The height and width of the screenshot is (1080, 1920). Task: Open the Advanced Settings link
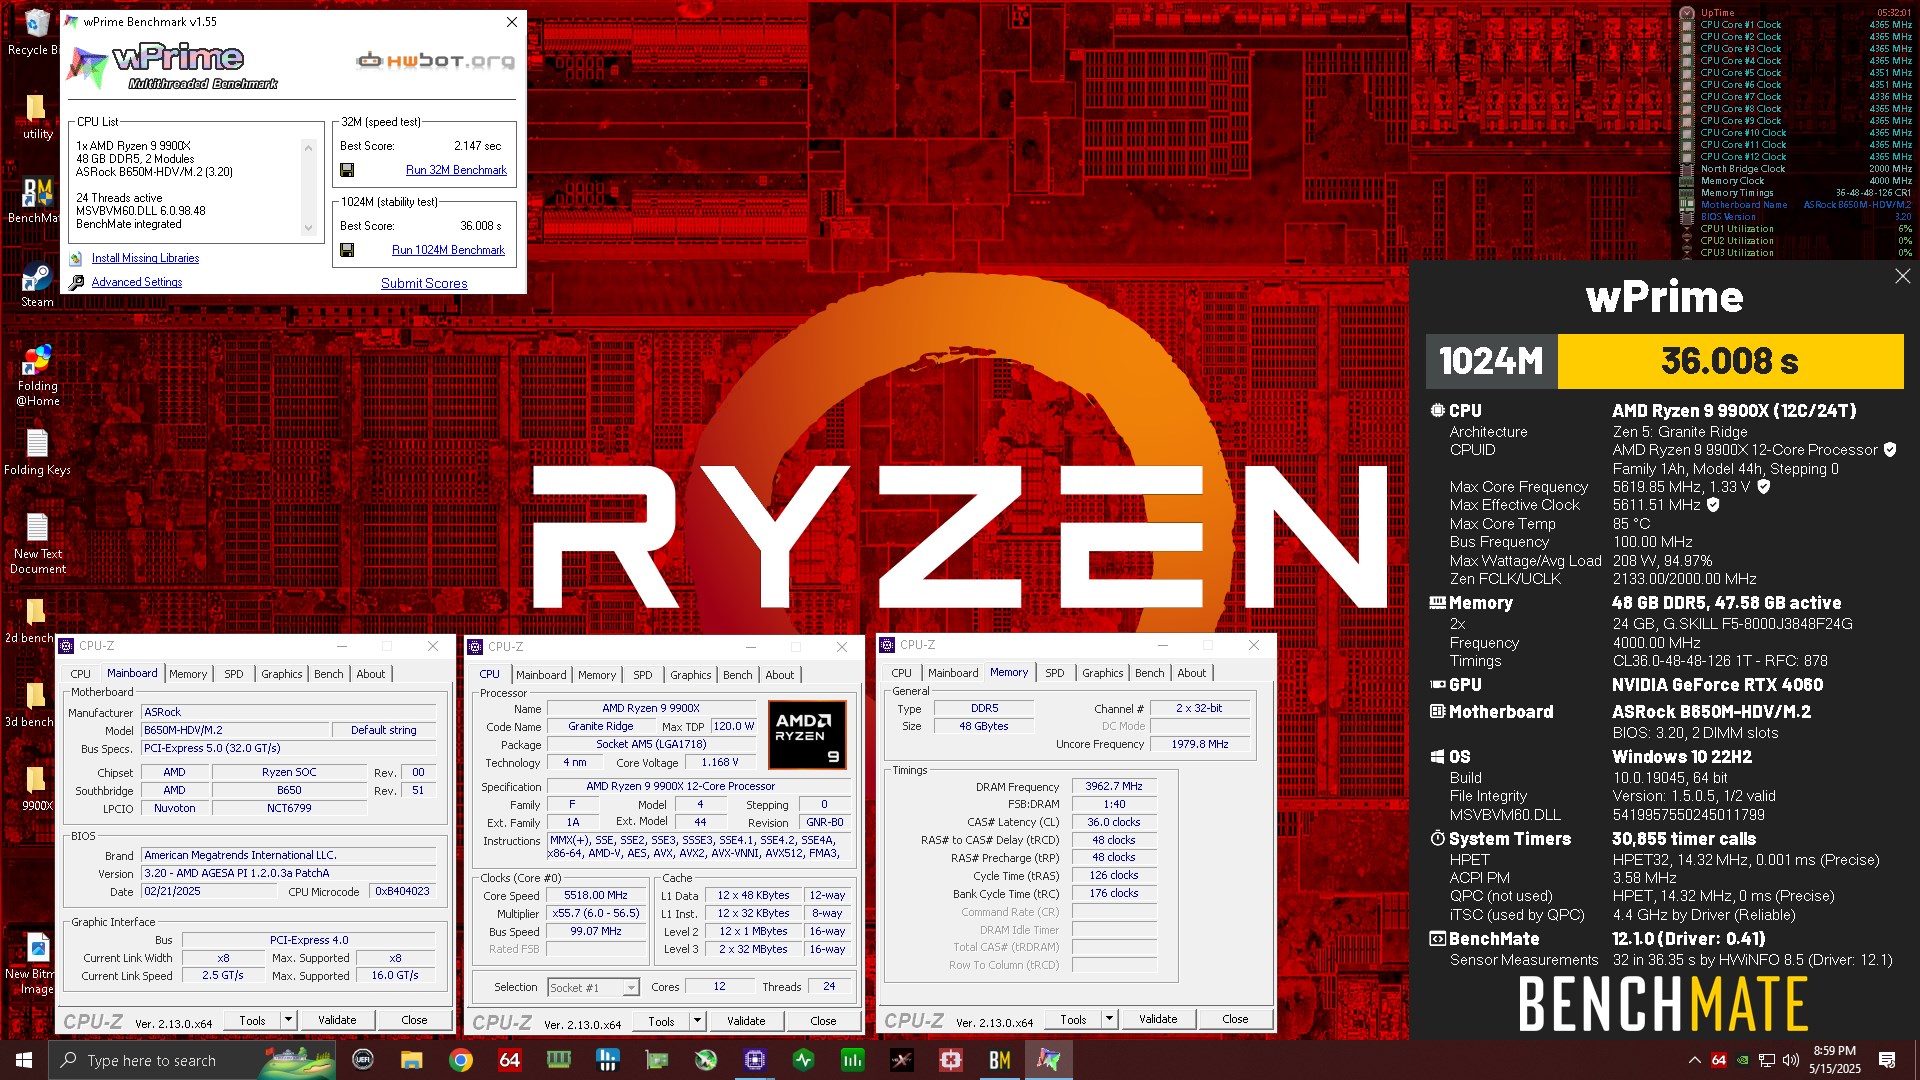(x=137, y=282)
